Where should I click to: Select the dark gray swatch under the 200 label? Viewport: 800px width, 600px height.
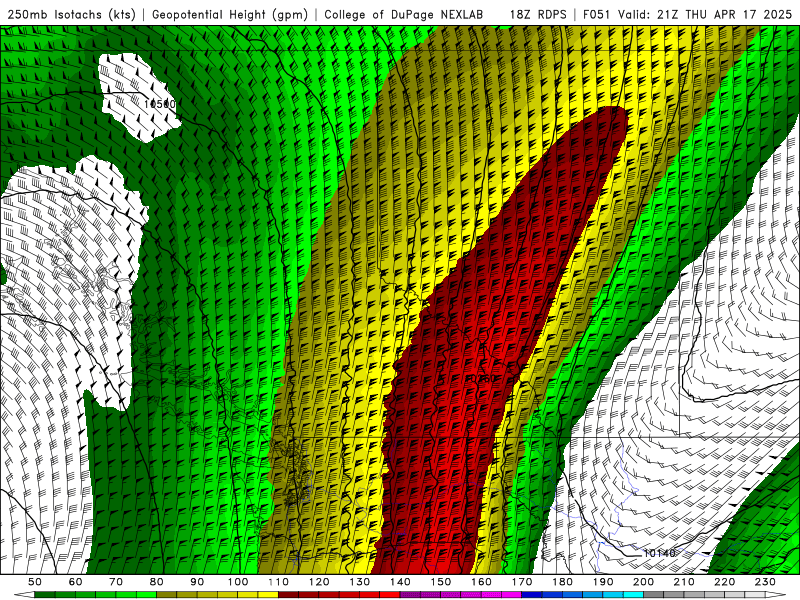(654, 595)
